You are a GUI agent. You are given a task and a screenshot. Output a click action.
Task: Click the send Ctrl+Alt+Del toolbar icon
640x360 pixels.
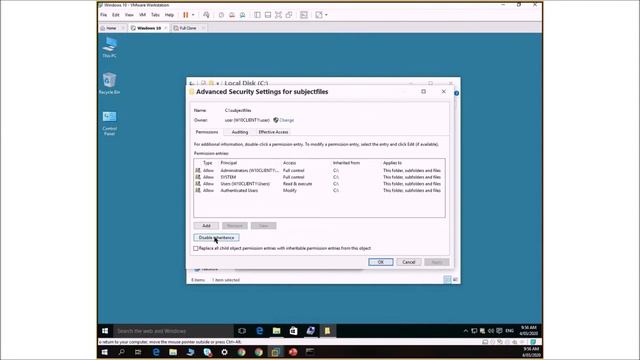coord(206,15)
